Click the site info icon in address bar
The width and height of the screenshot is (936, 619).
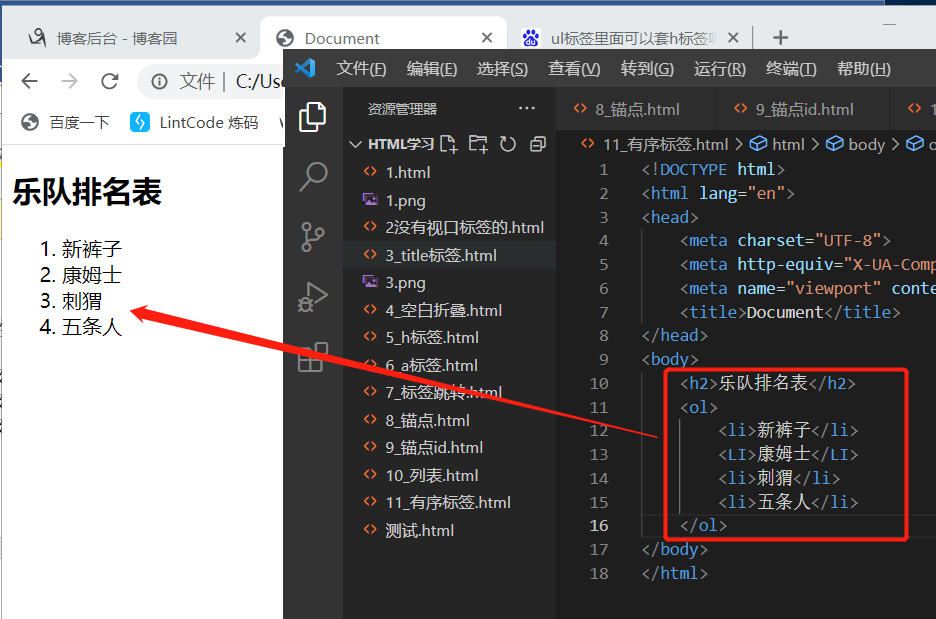[159, 81]
